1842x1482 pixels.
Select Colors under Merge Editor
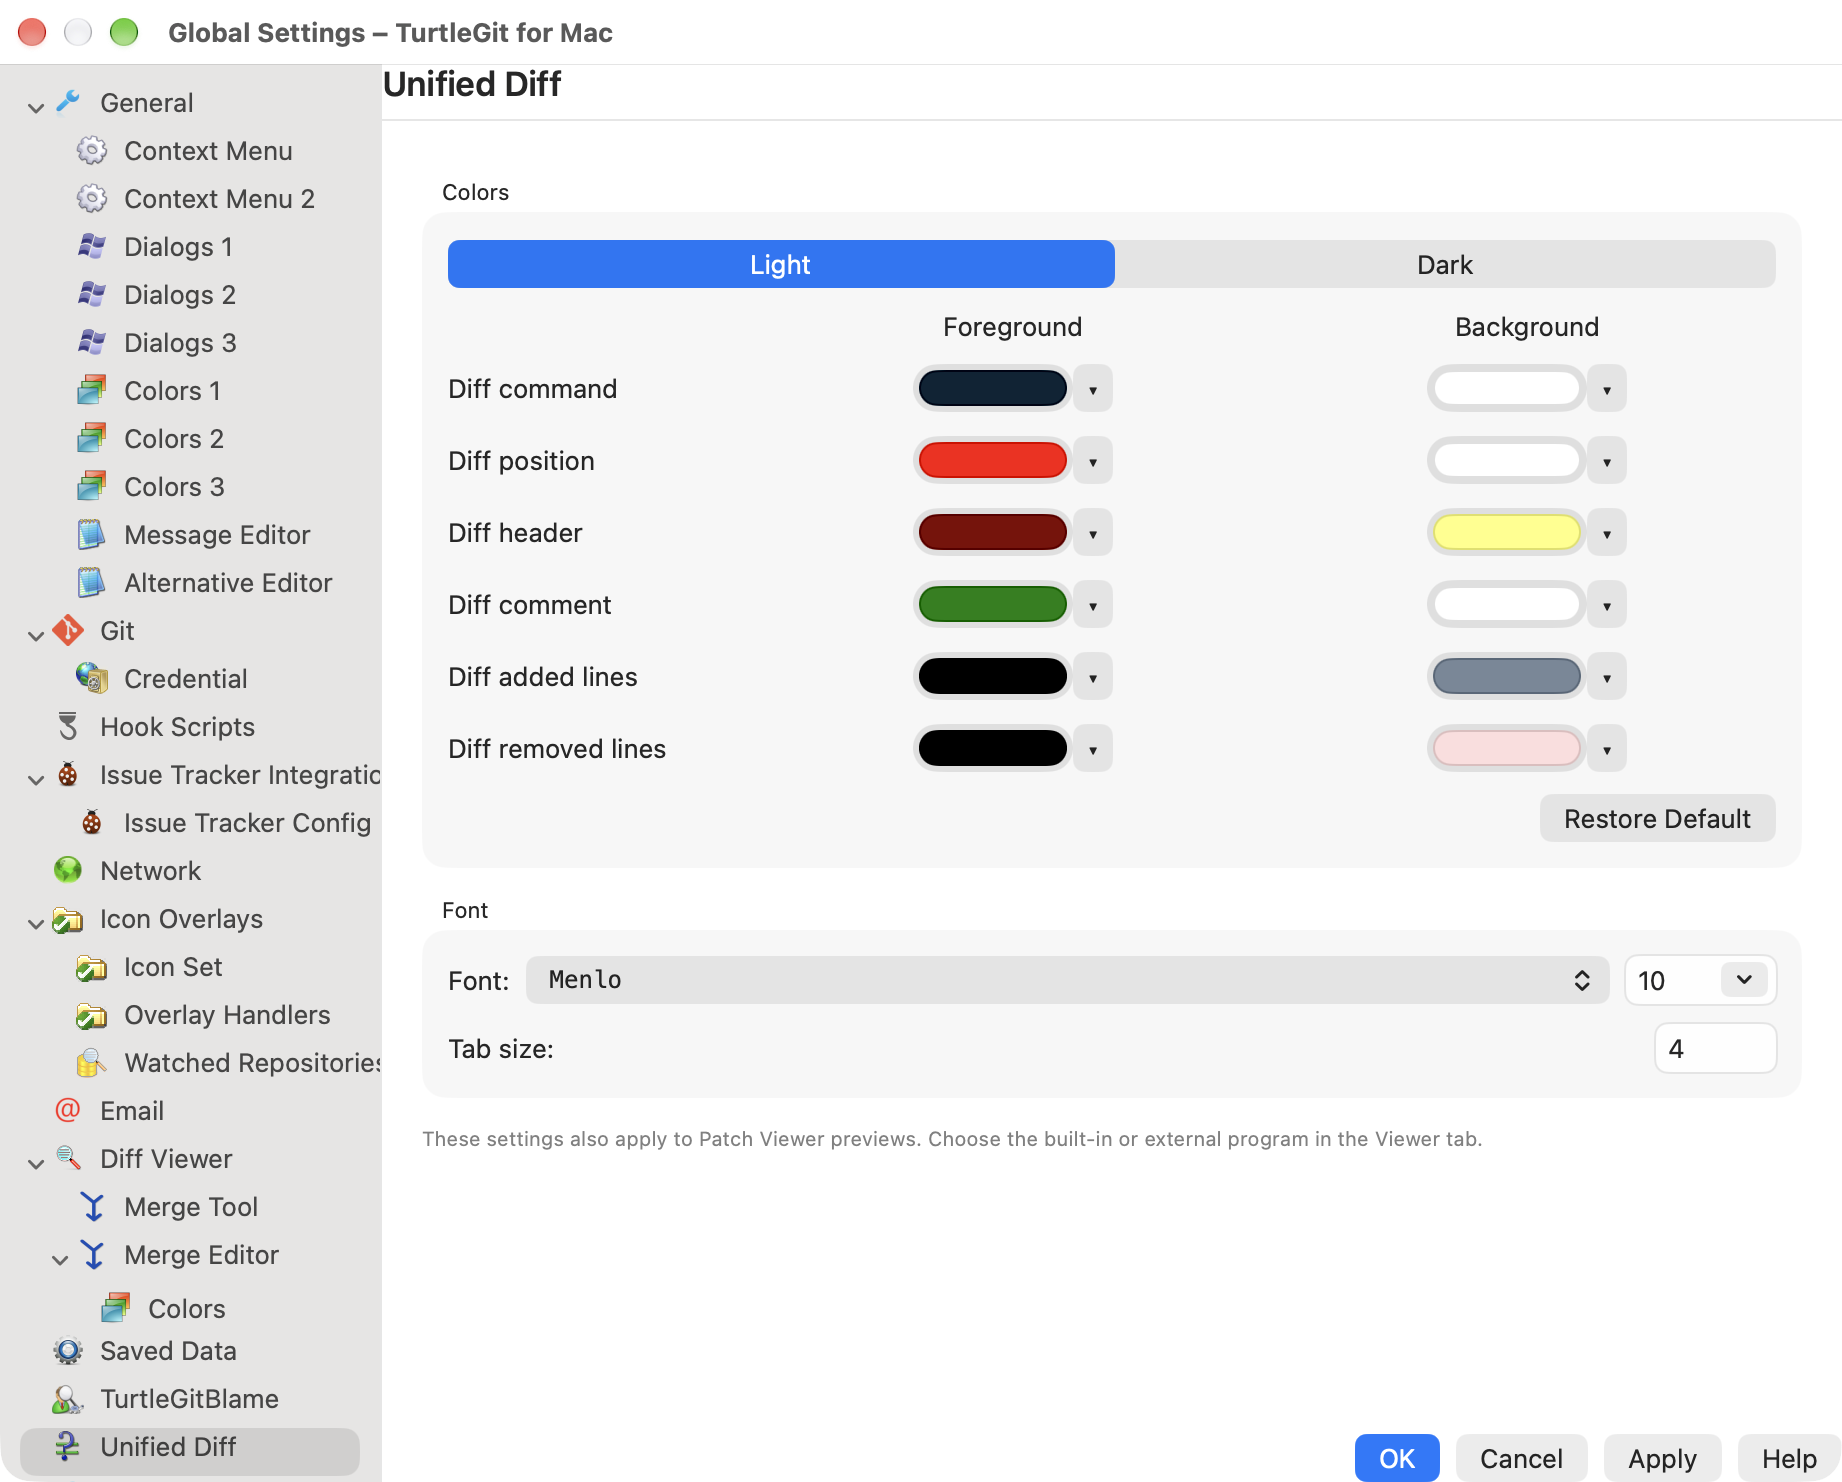[187, 1308]
